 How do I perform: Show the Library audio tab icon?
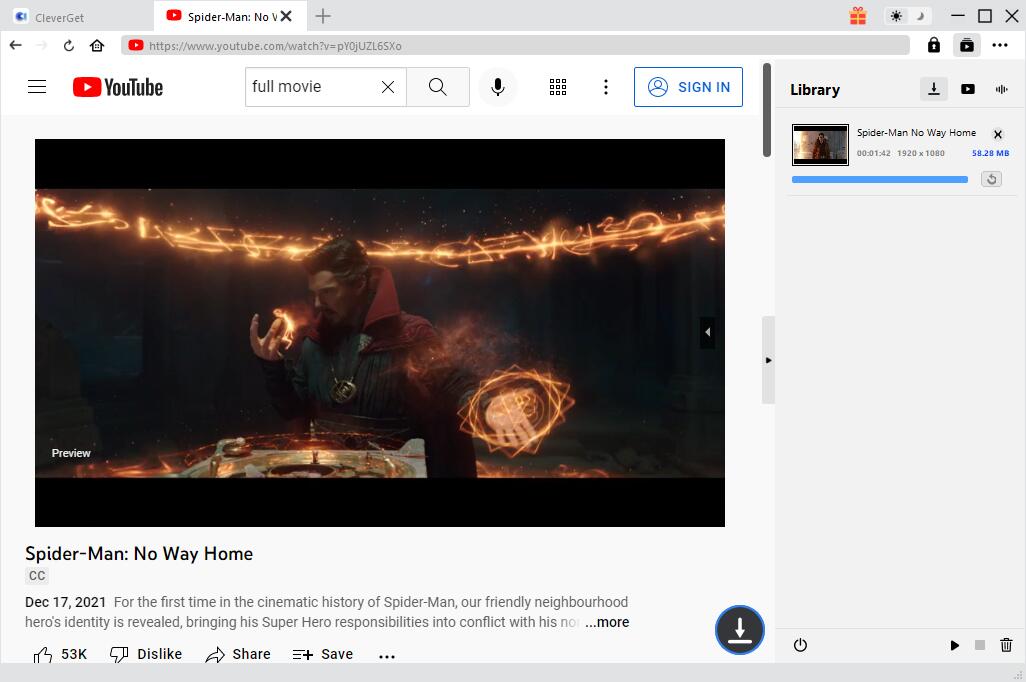tap(1001, 89)
